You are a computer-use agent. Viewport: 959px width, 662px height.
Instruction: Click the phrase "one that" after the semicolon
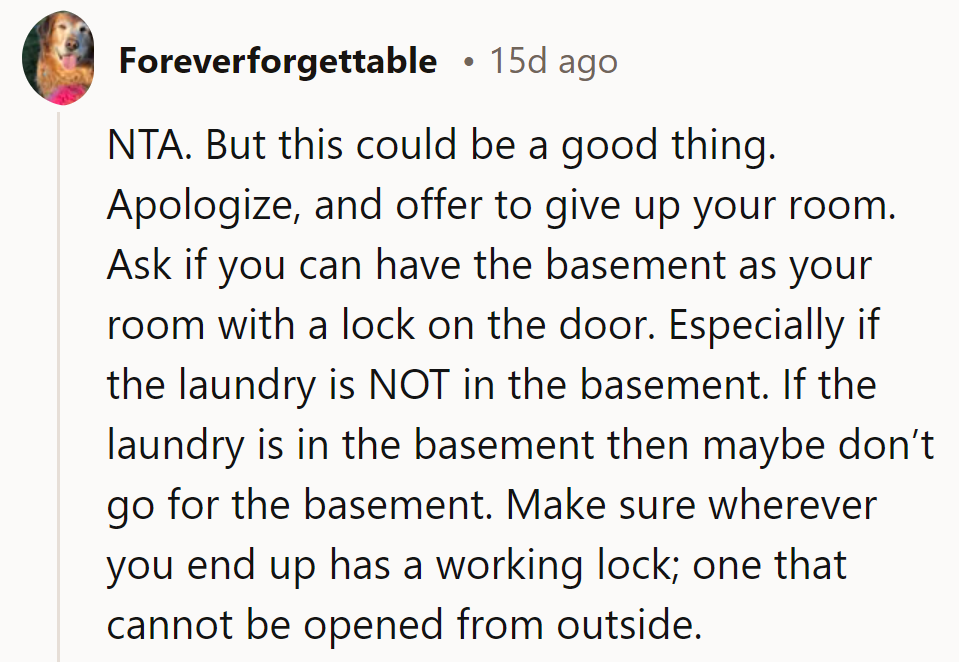click(771, 564)
